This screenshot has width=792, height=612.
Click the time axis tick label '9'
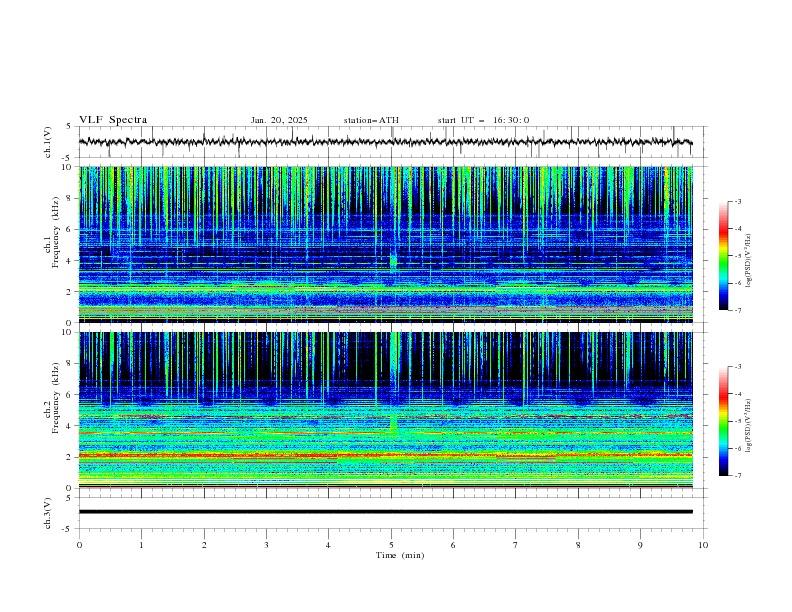point(640,545)
